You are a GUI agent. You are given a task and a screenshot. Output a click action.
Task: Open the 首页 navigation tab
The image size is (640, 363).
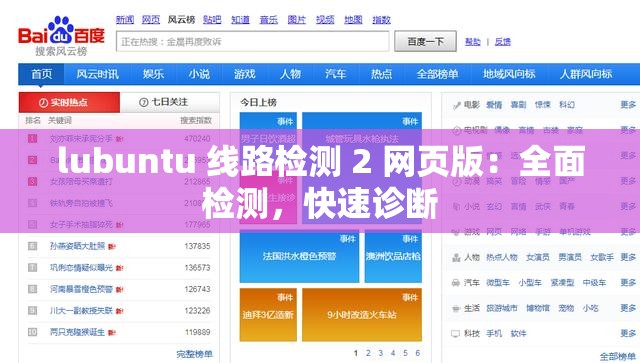42,74
